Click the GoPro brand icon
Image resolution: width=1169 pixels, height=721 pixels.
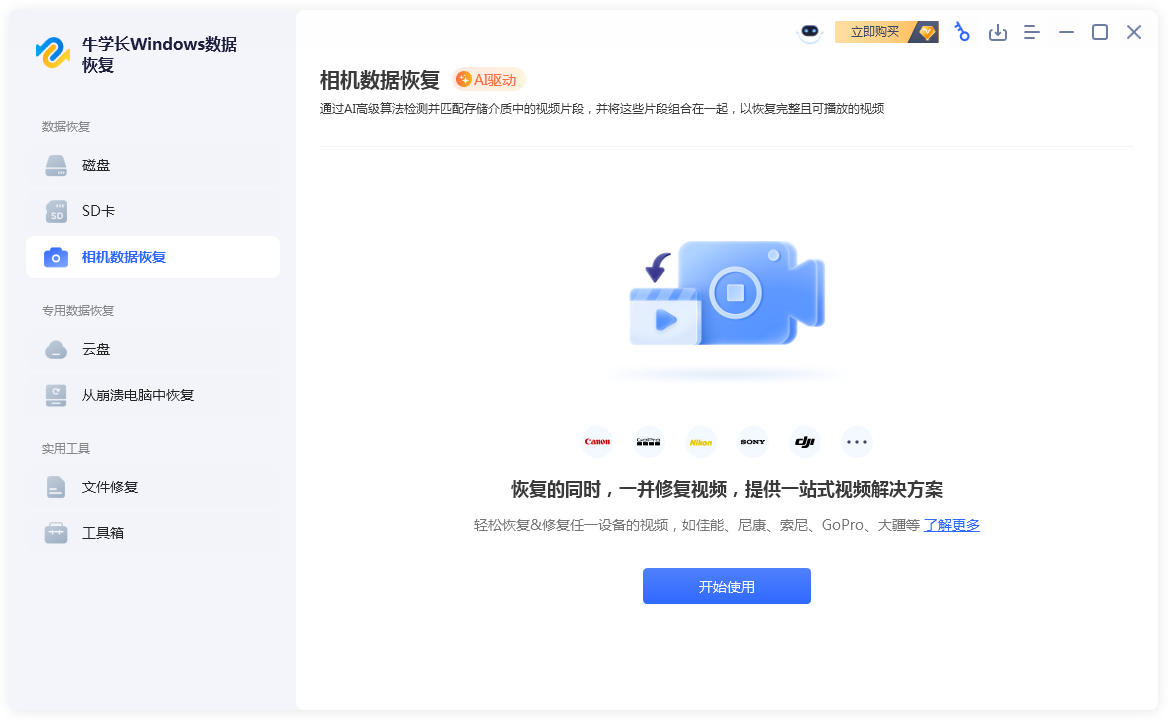tap(649, 442)
